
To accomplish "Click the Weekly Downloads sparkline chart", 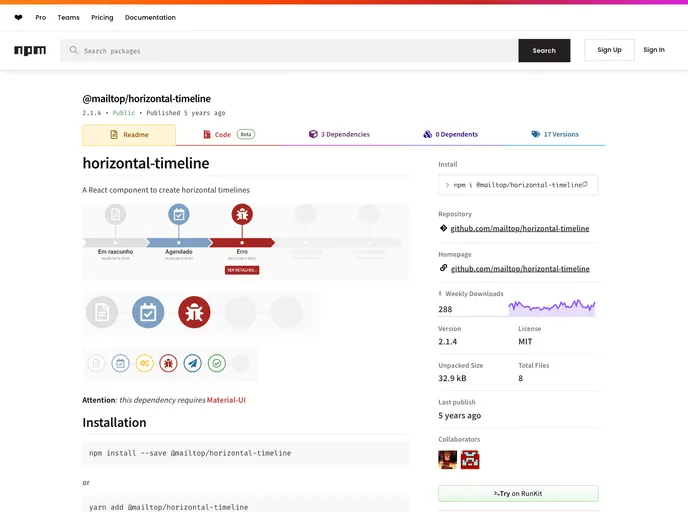I will coord(552,308).
